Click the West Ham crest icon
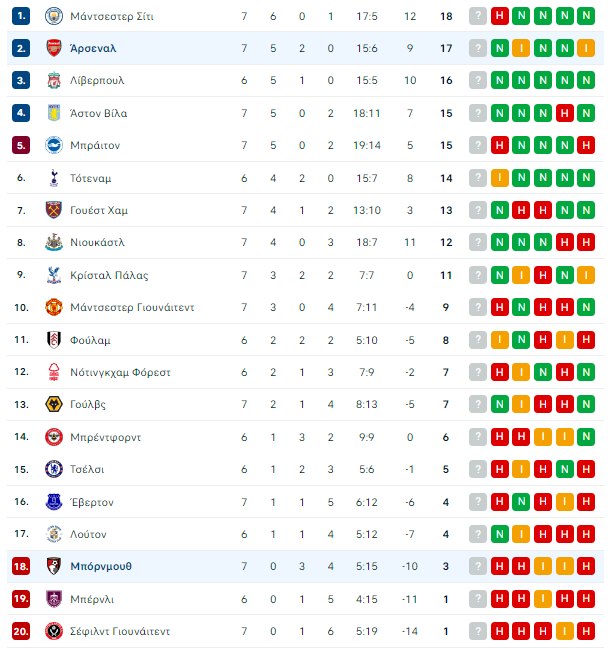The width and height of the screenshot is (610, 653). click(x=54, y=210)
